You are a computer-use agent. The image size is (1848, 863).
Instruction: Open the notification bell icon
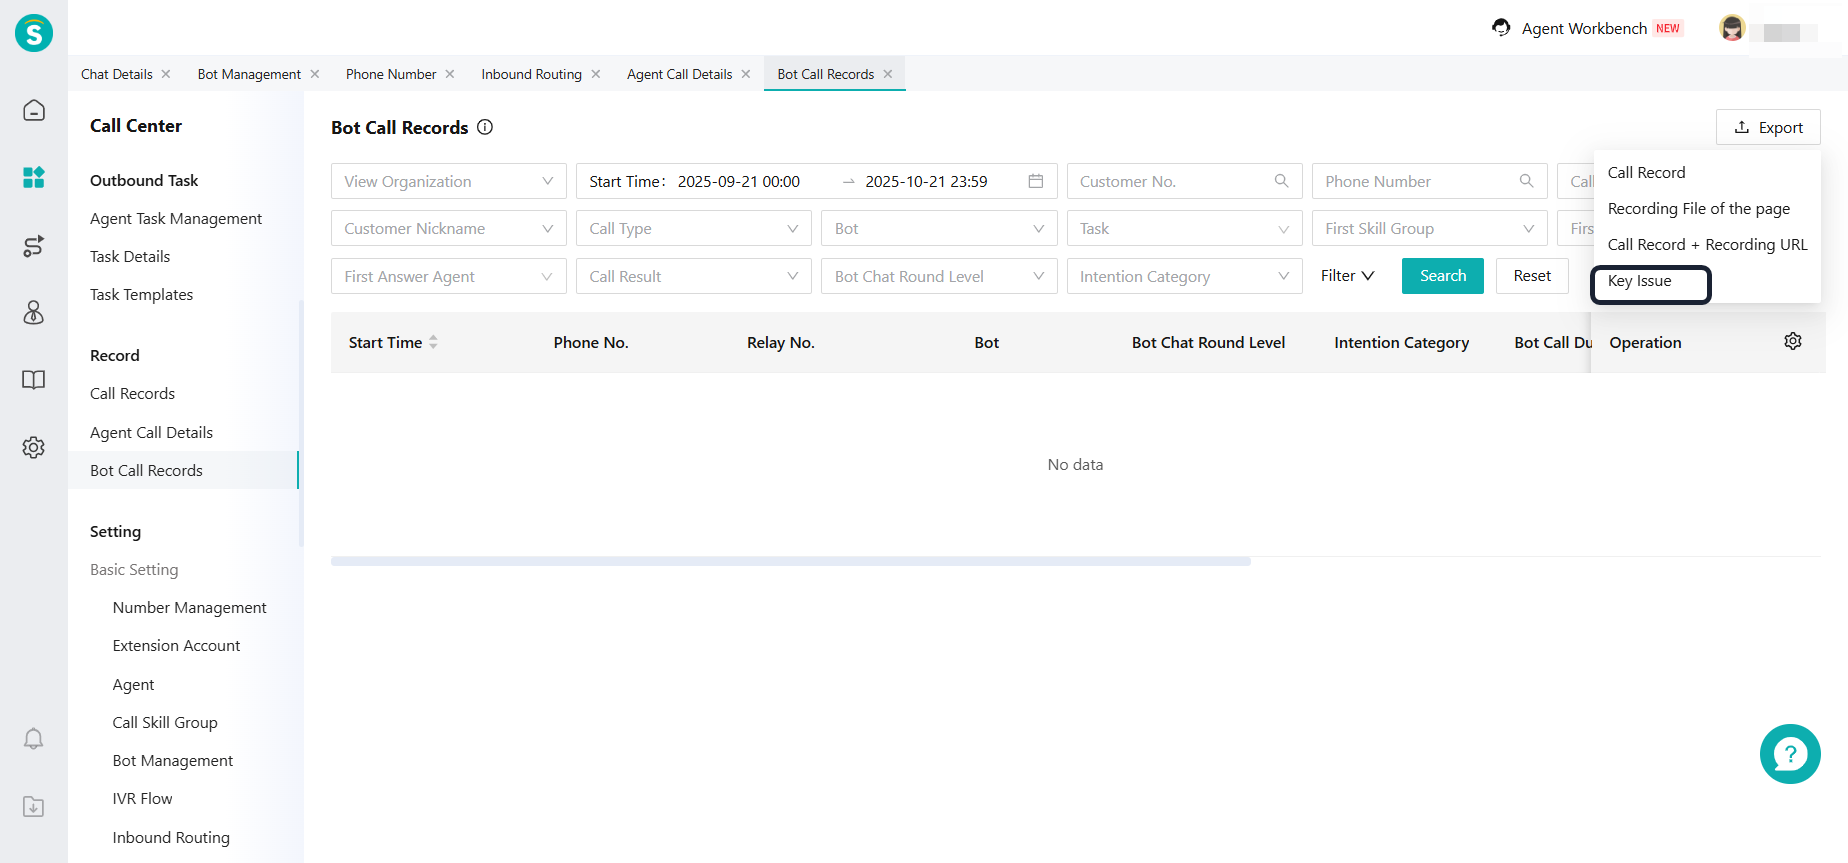(34, 739)
